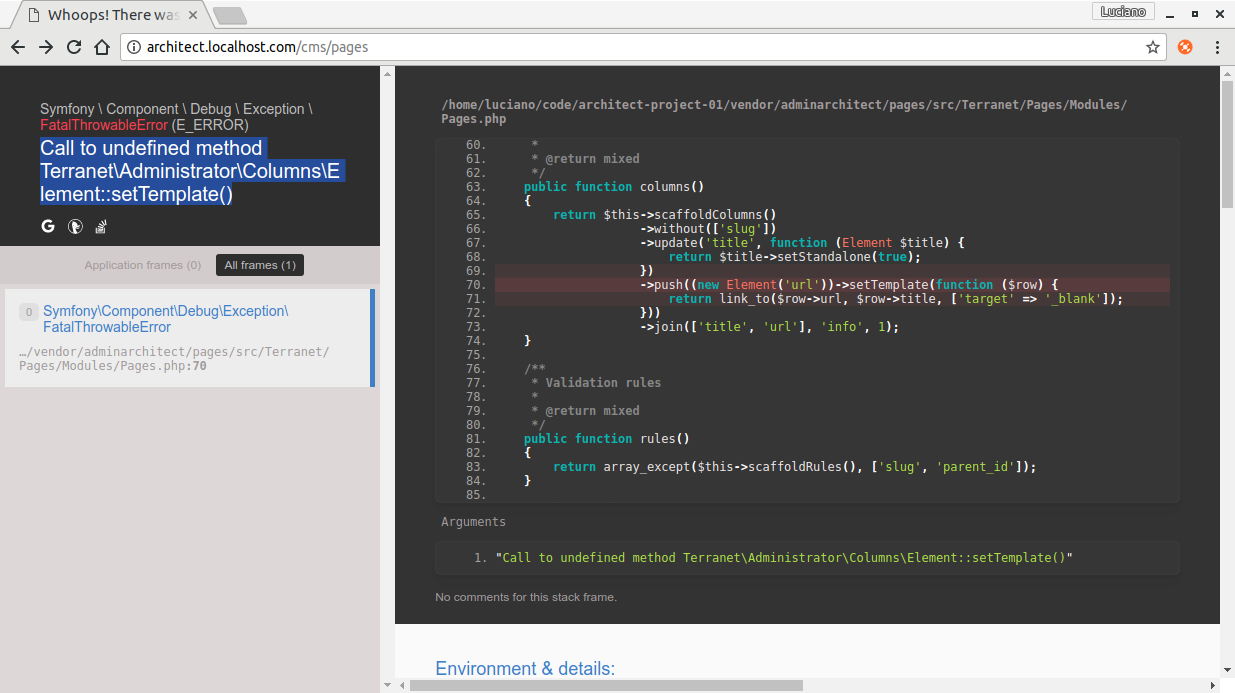Switch to All frames (1)
Image resolution: width=1235 pixels, height=693 pixels.
pyautogui.click(x=260, y=265)
